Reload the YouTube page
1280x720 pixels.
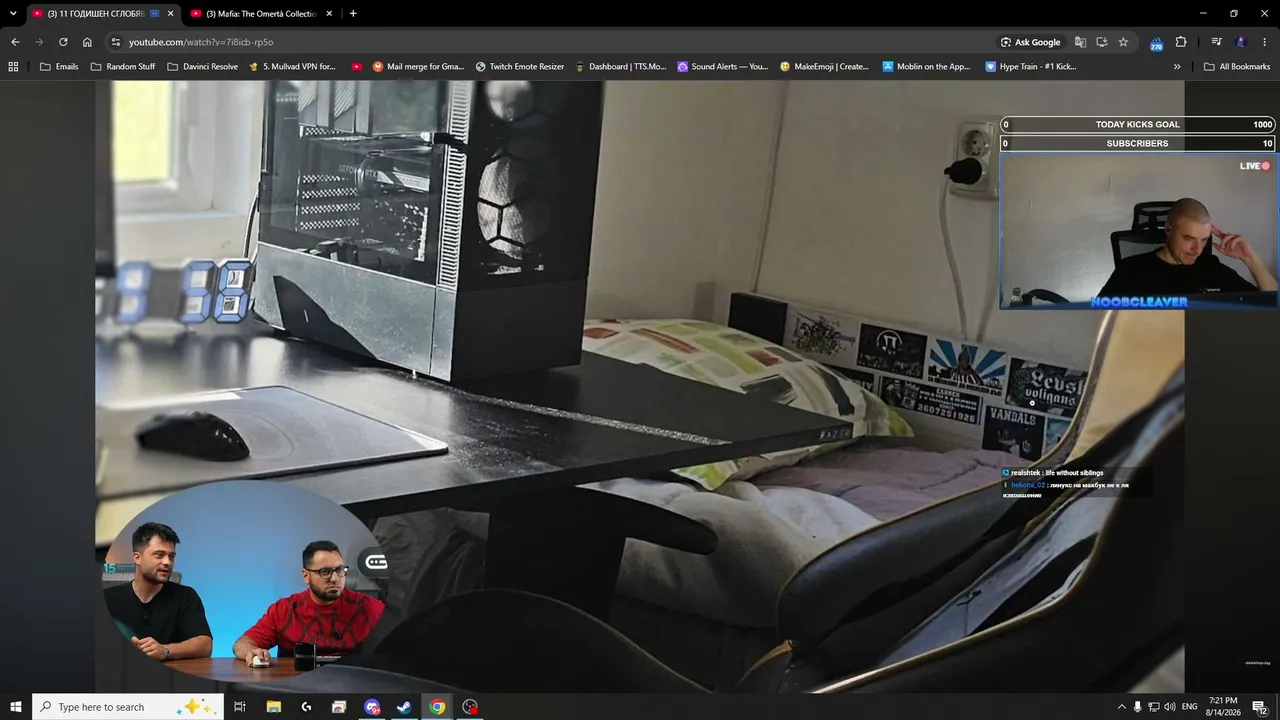click(63, 42)
